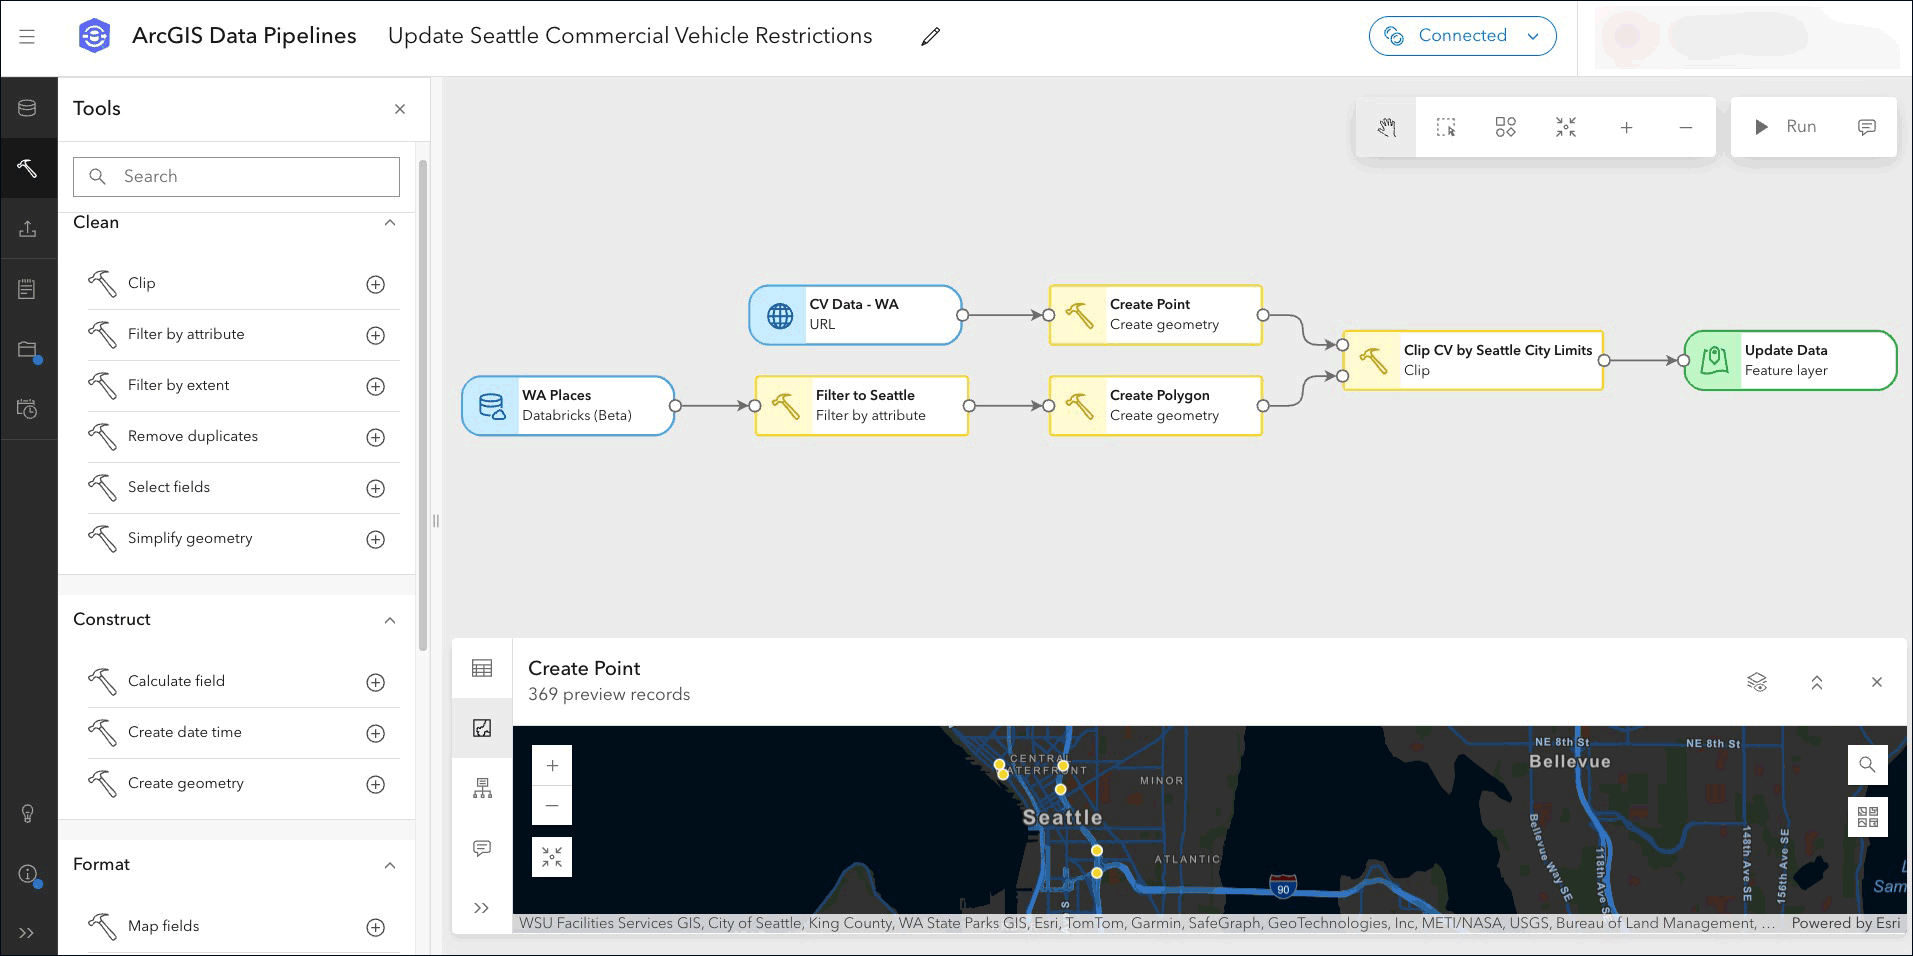
Task: Select the pan hand tool
Action: click(1386, 127)
